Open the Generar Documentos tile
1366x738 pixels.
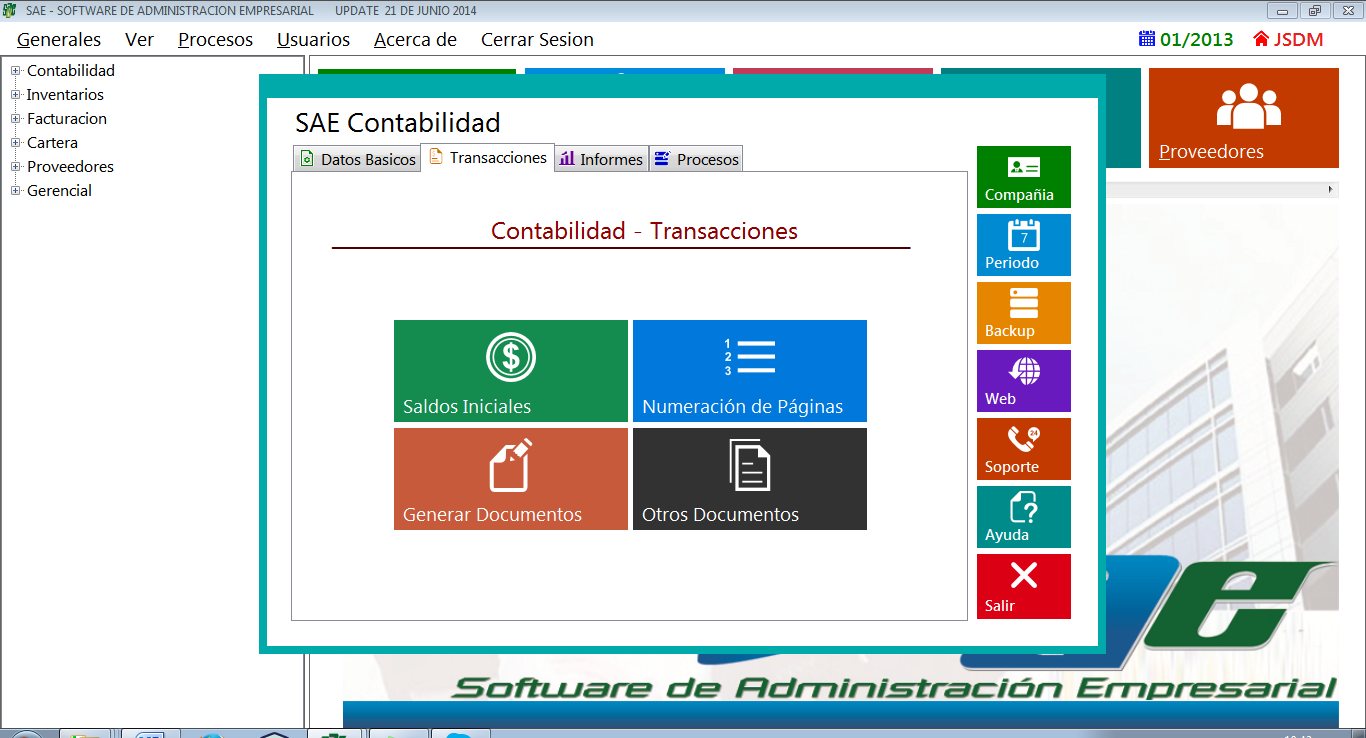[x=511, y=479]
